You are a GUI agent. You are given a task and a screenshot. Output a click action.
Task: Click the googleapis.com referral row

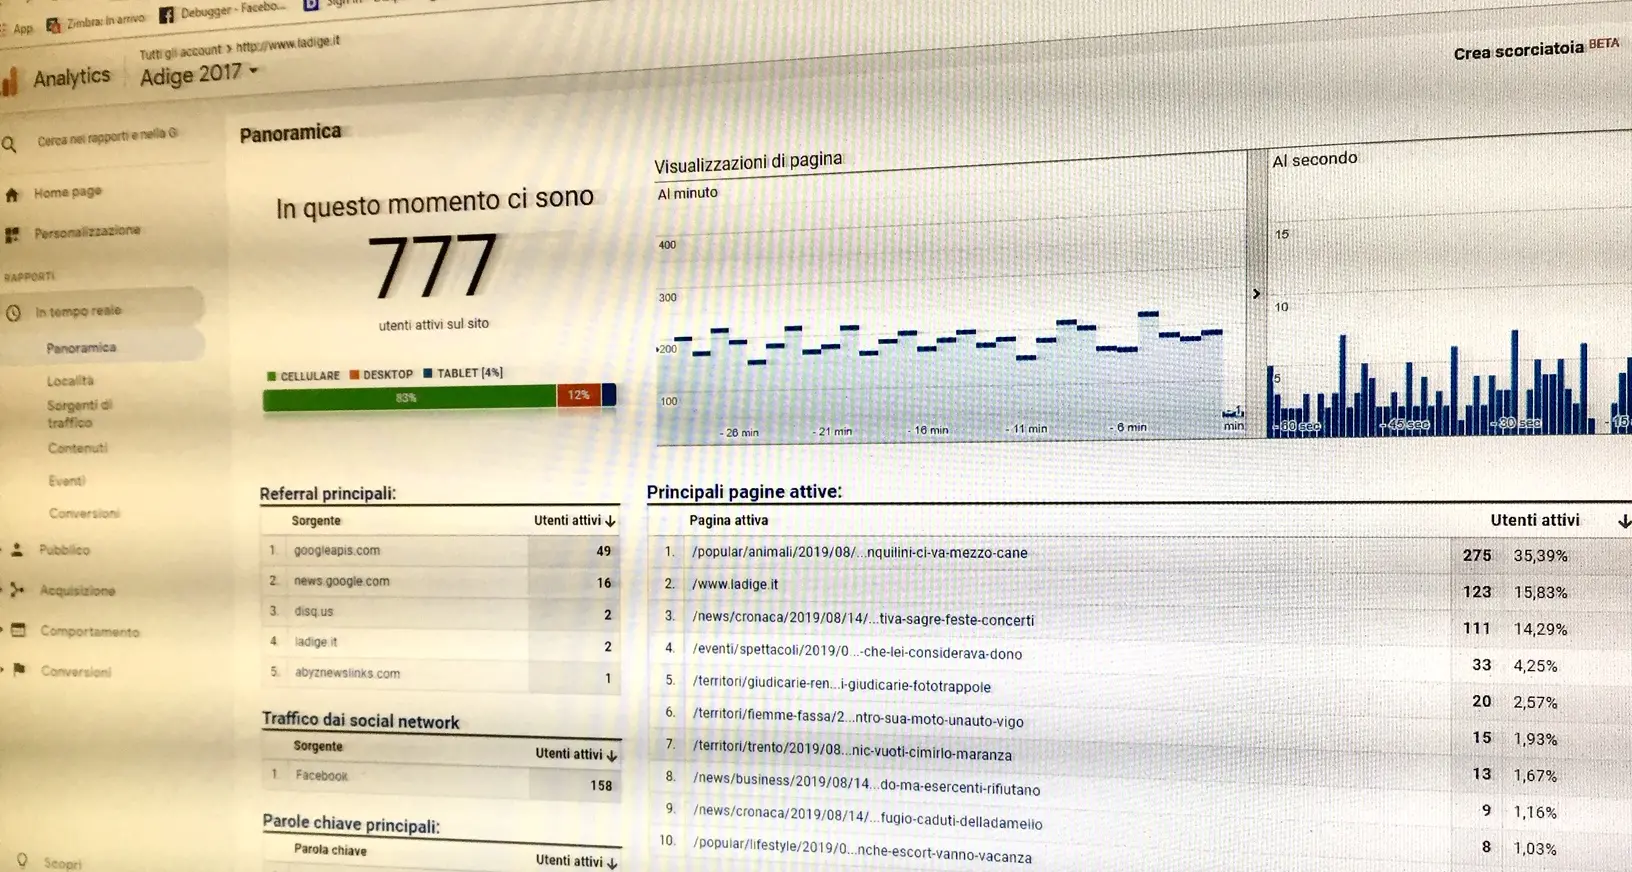click(440, 551)
